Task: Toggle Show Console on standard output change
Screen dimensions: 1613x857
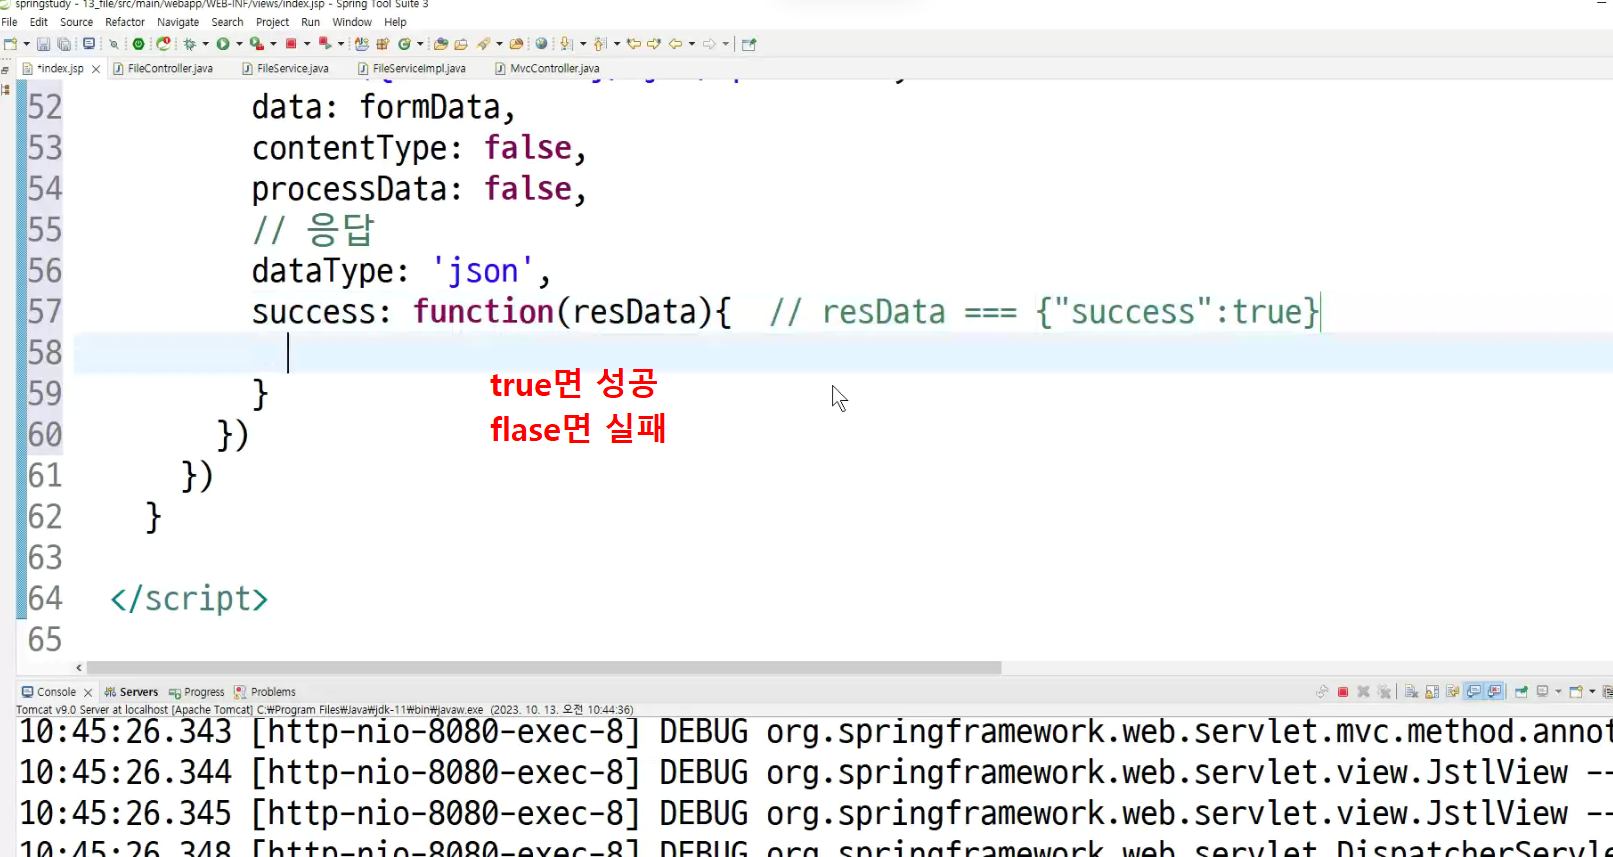Action: (1474, 692)
